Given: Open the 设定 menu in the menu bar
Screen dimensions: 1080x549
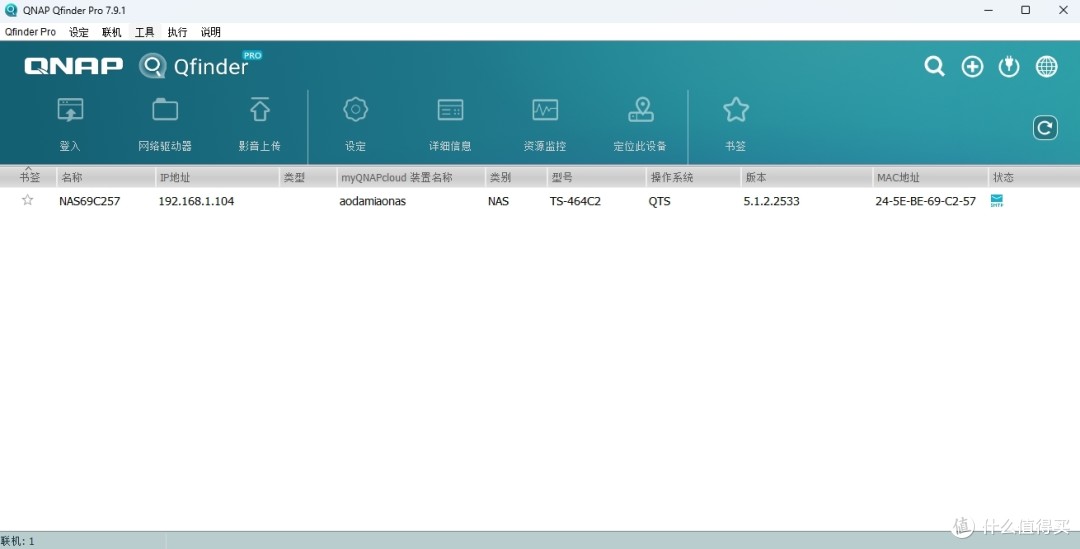Looking at the screenshot, I should (x=79, y=32).
